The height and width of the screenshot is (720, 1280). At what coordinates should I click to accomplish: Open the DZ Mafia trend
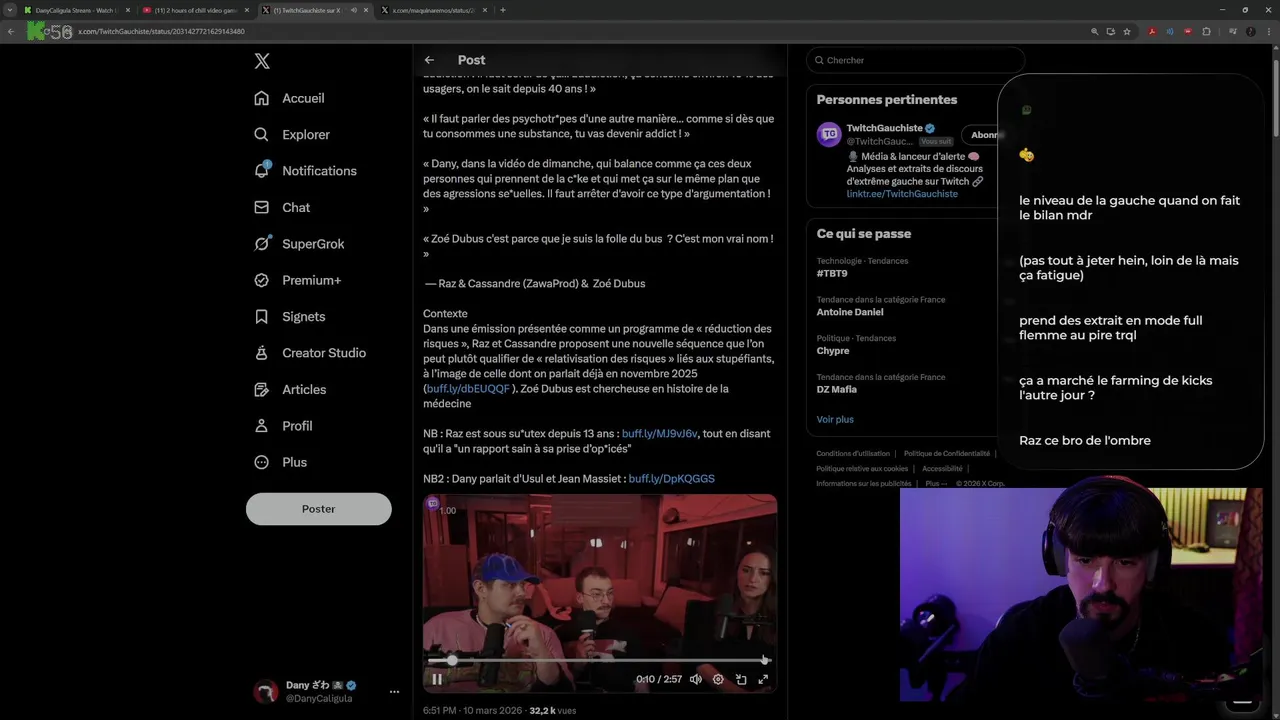tap(837, 389)
